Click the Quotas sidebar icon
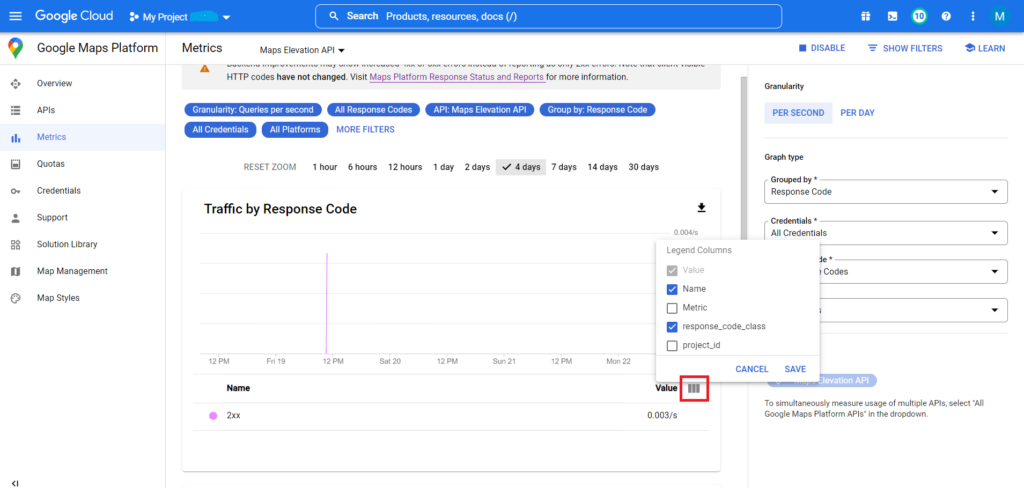Viewport: 1024px width, 488px height. point(16,164)
